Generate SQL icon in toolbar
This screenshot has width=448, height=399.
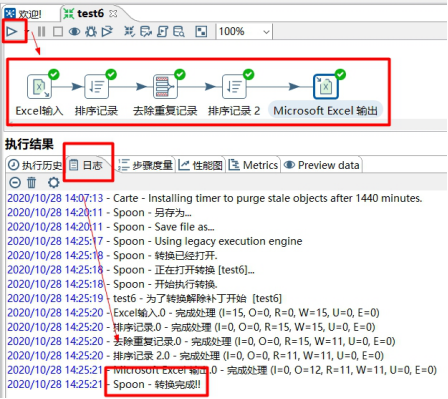pos(162,32)
